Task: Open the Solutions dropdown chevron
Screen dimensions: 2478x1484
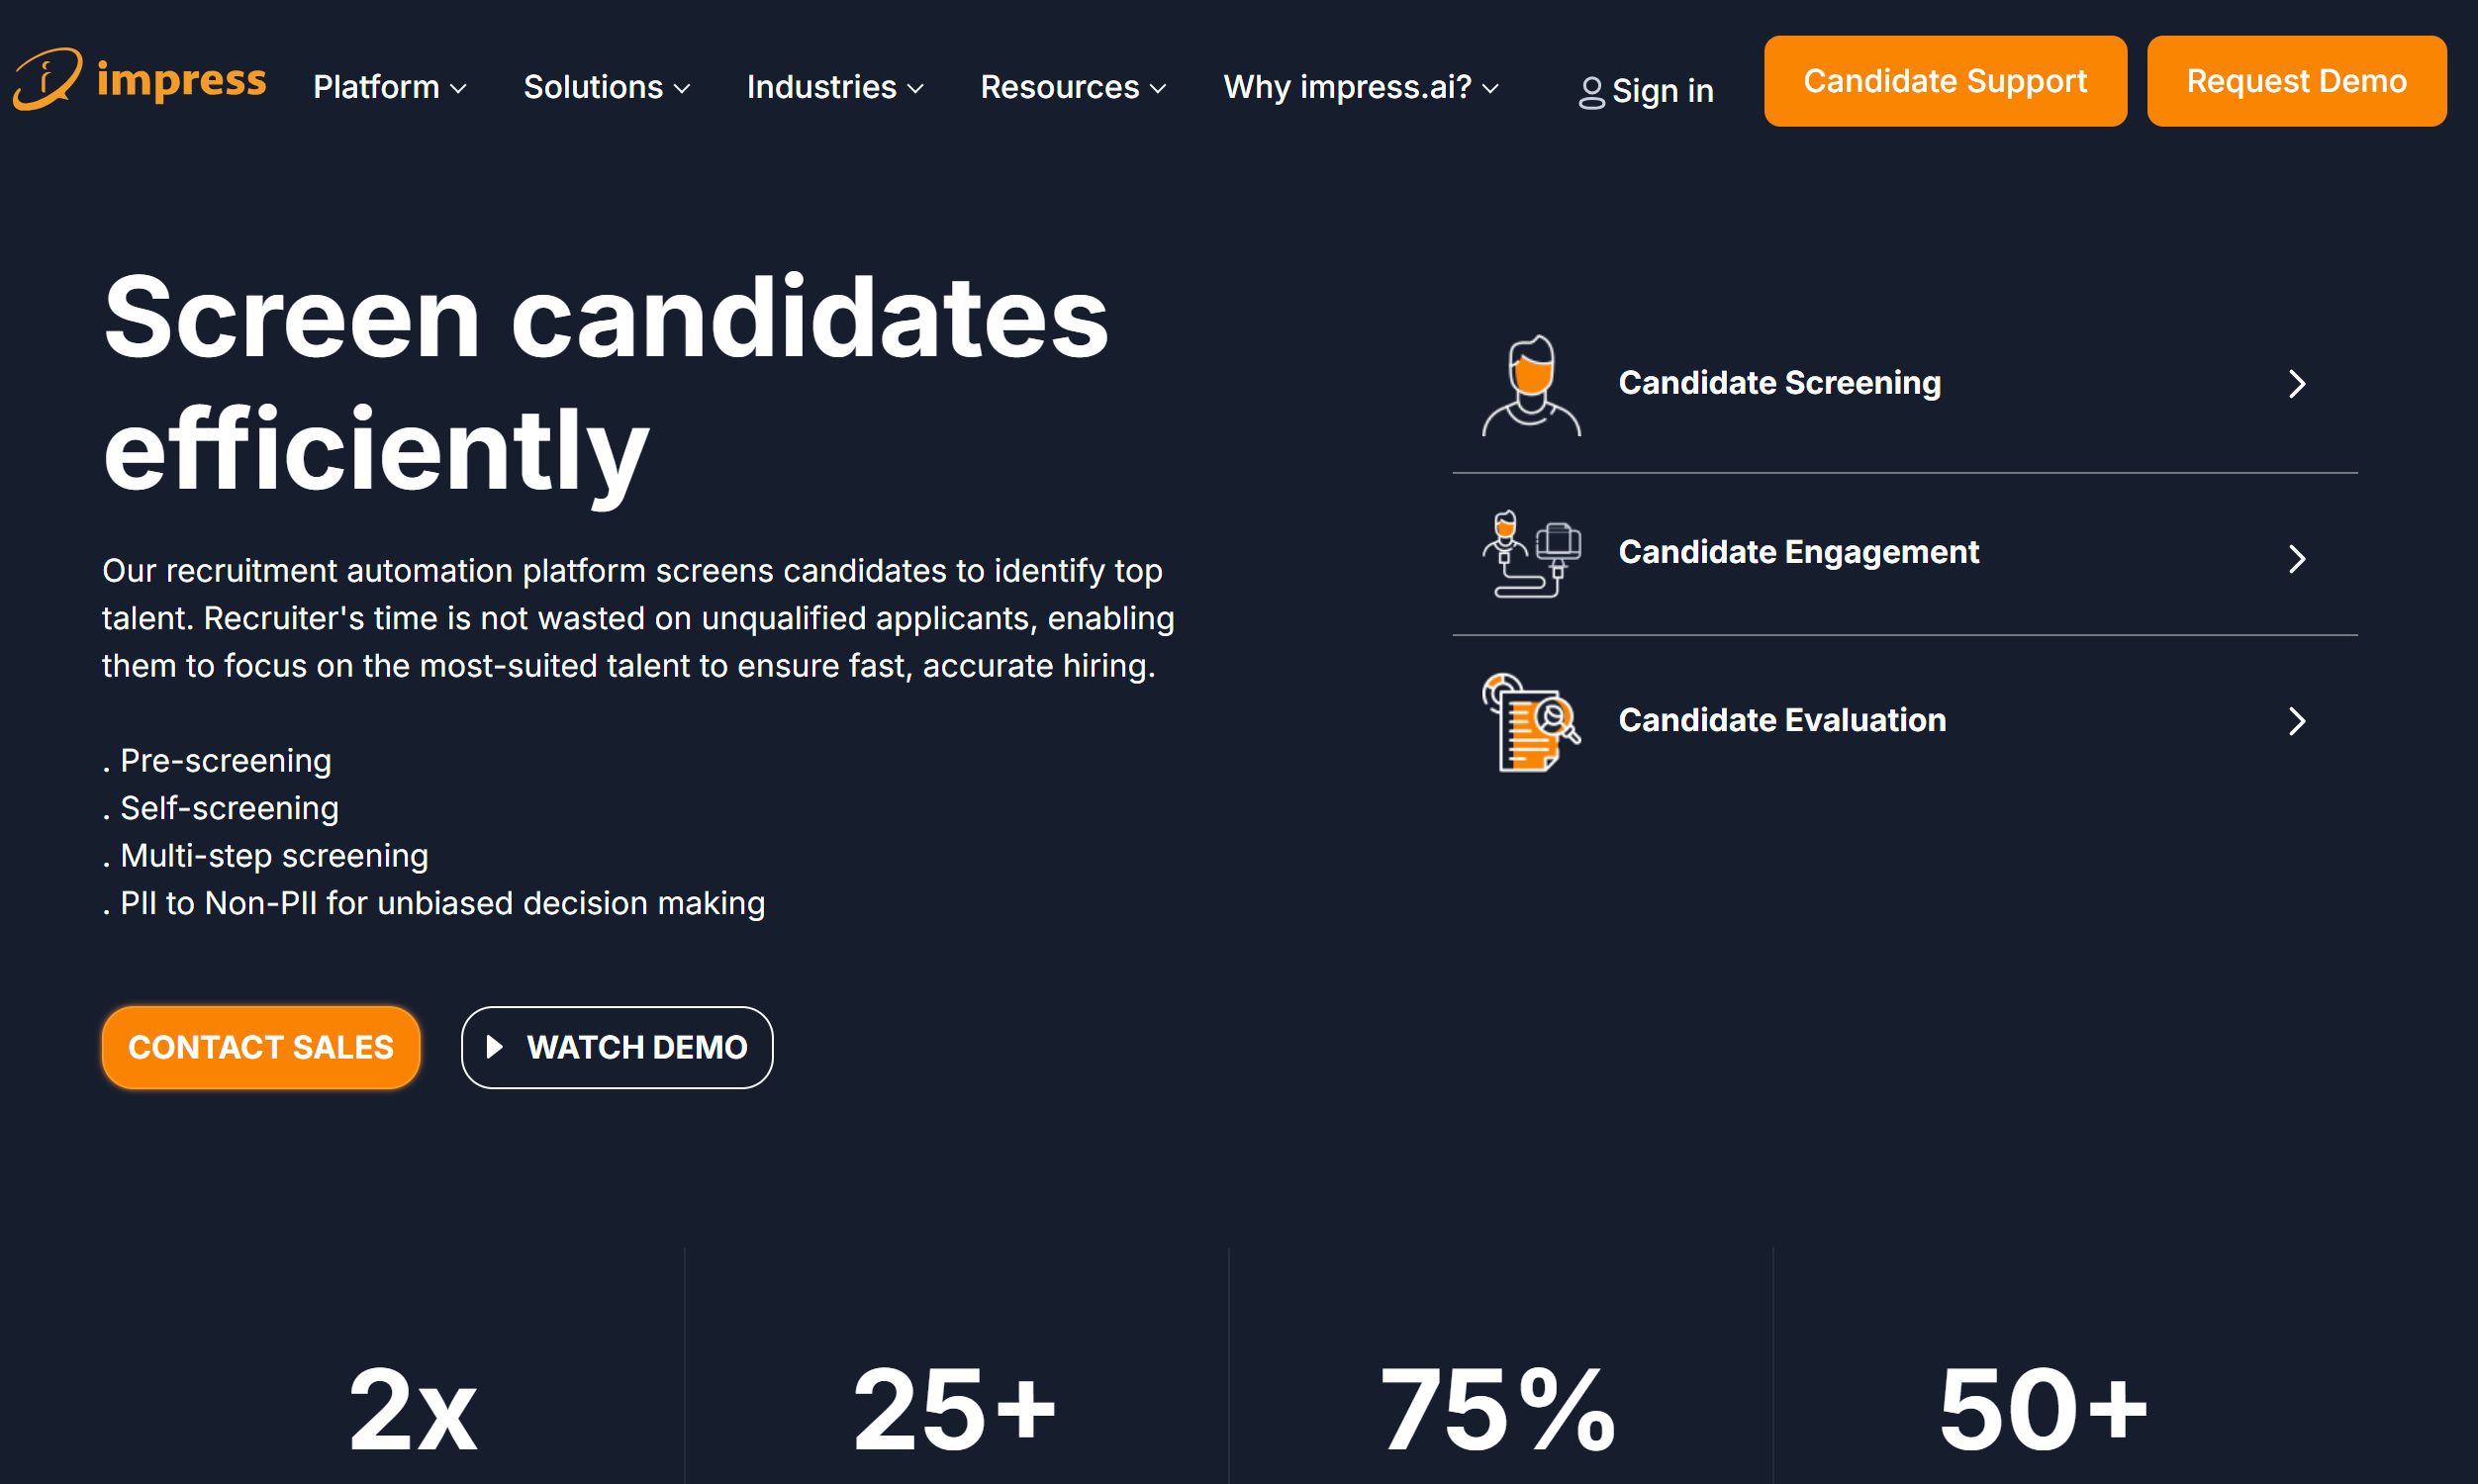Action: click(x=682, y=89)
